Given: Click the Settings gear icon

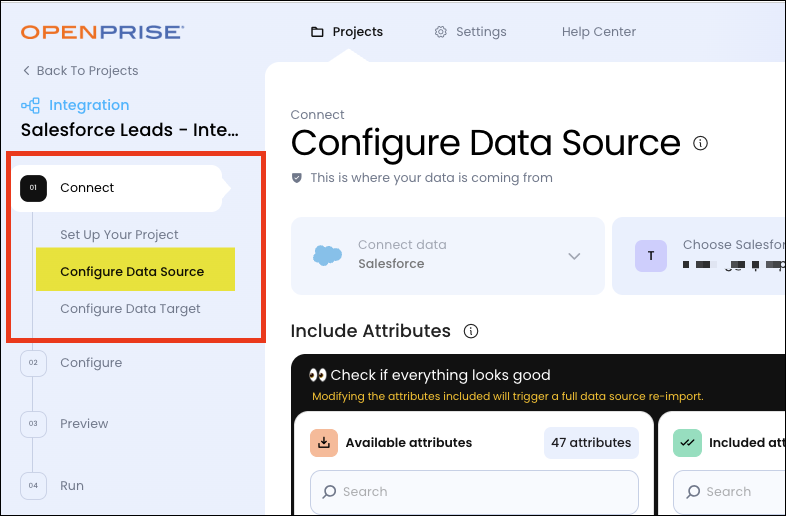Looking at the screenshot, I should pyautogui.click(x=441, y=32).
